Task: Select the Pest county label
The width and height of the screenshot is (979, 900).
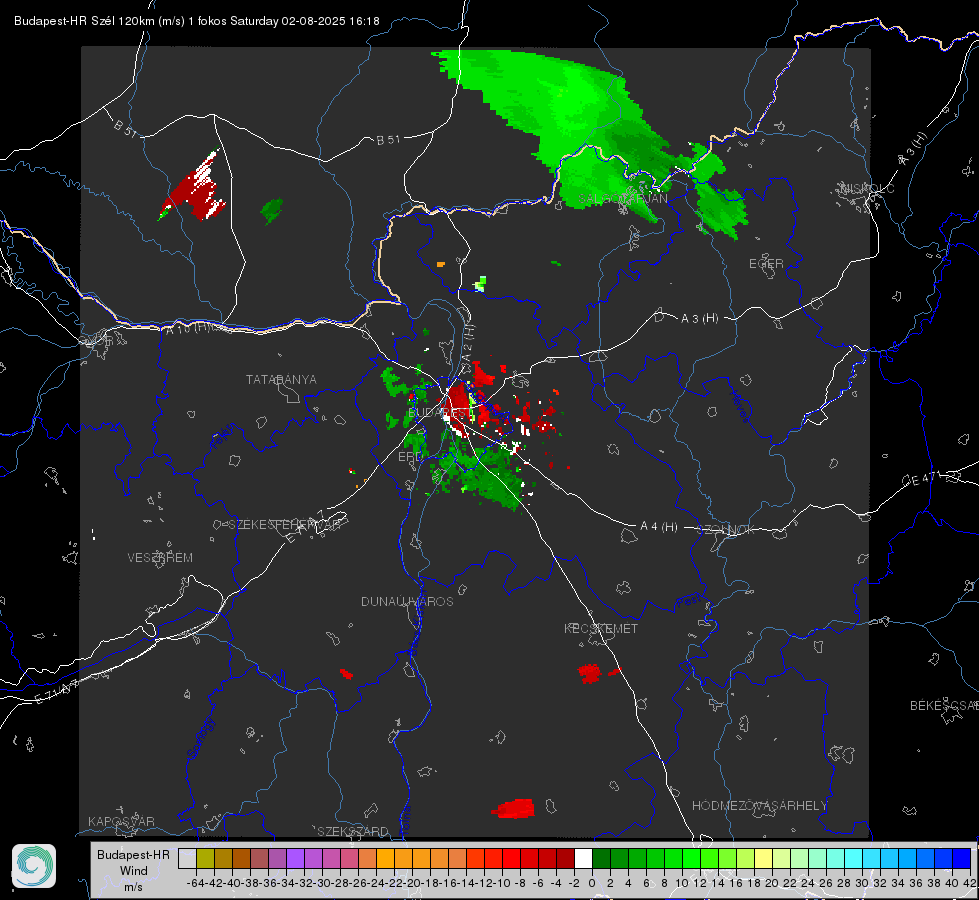Action: [687, 602]
